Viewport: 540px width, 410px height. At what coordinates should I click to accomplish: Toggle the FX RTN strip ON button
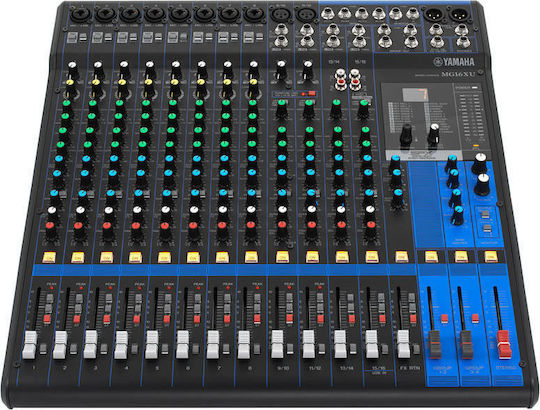[401, 256]
